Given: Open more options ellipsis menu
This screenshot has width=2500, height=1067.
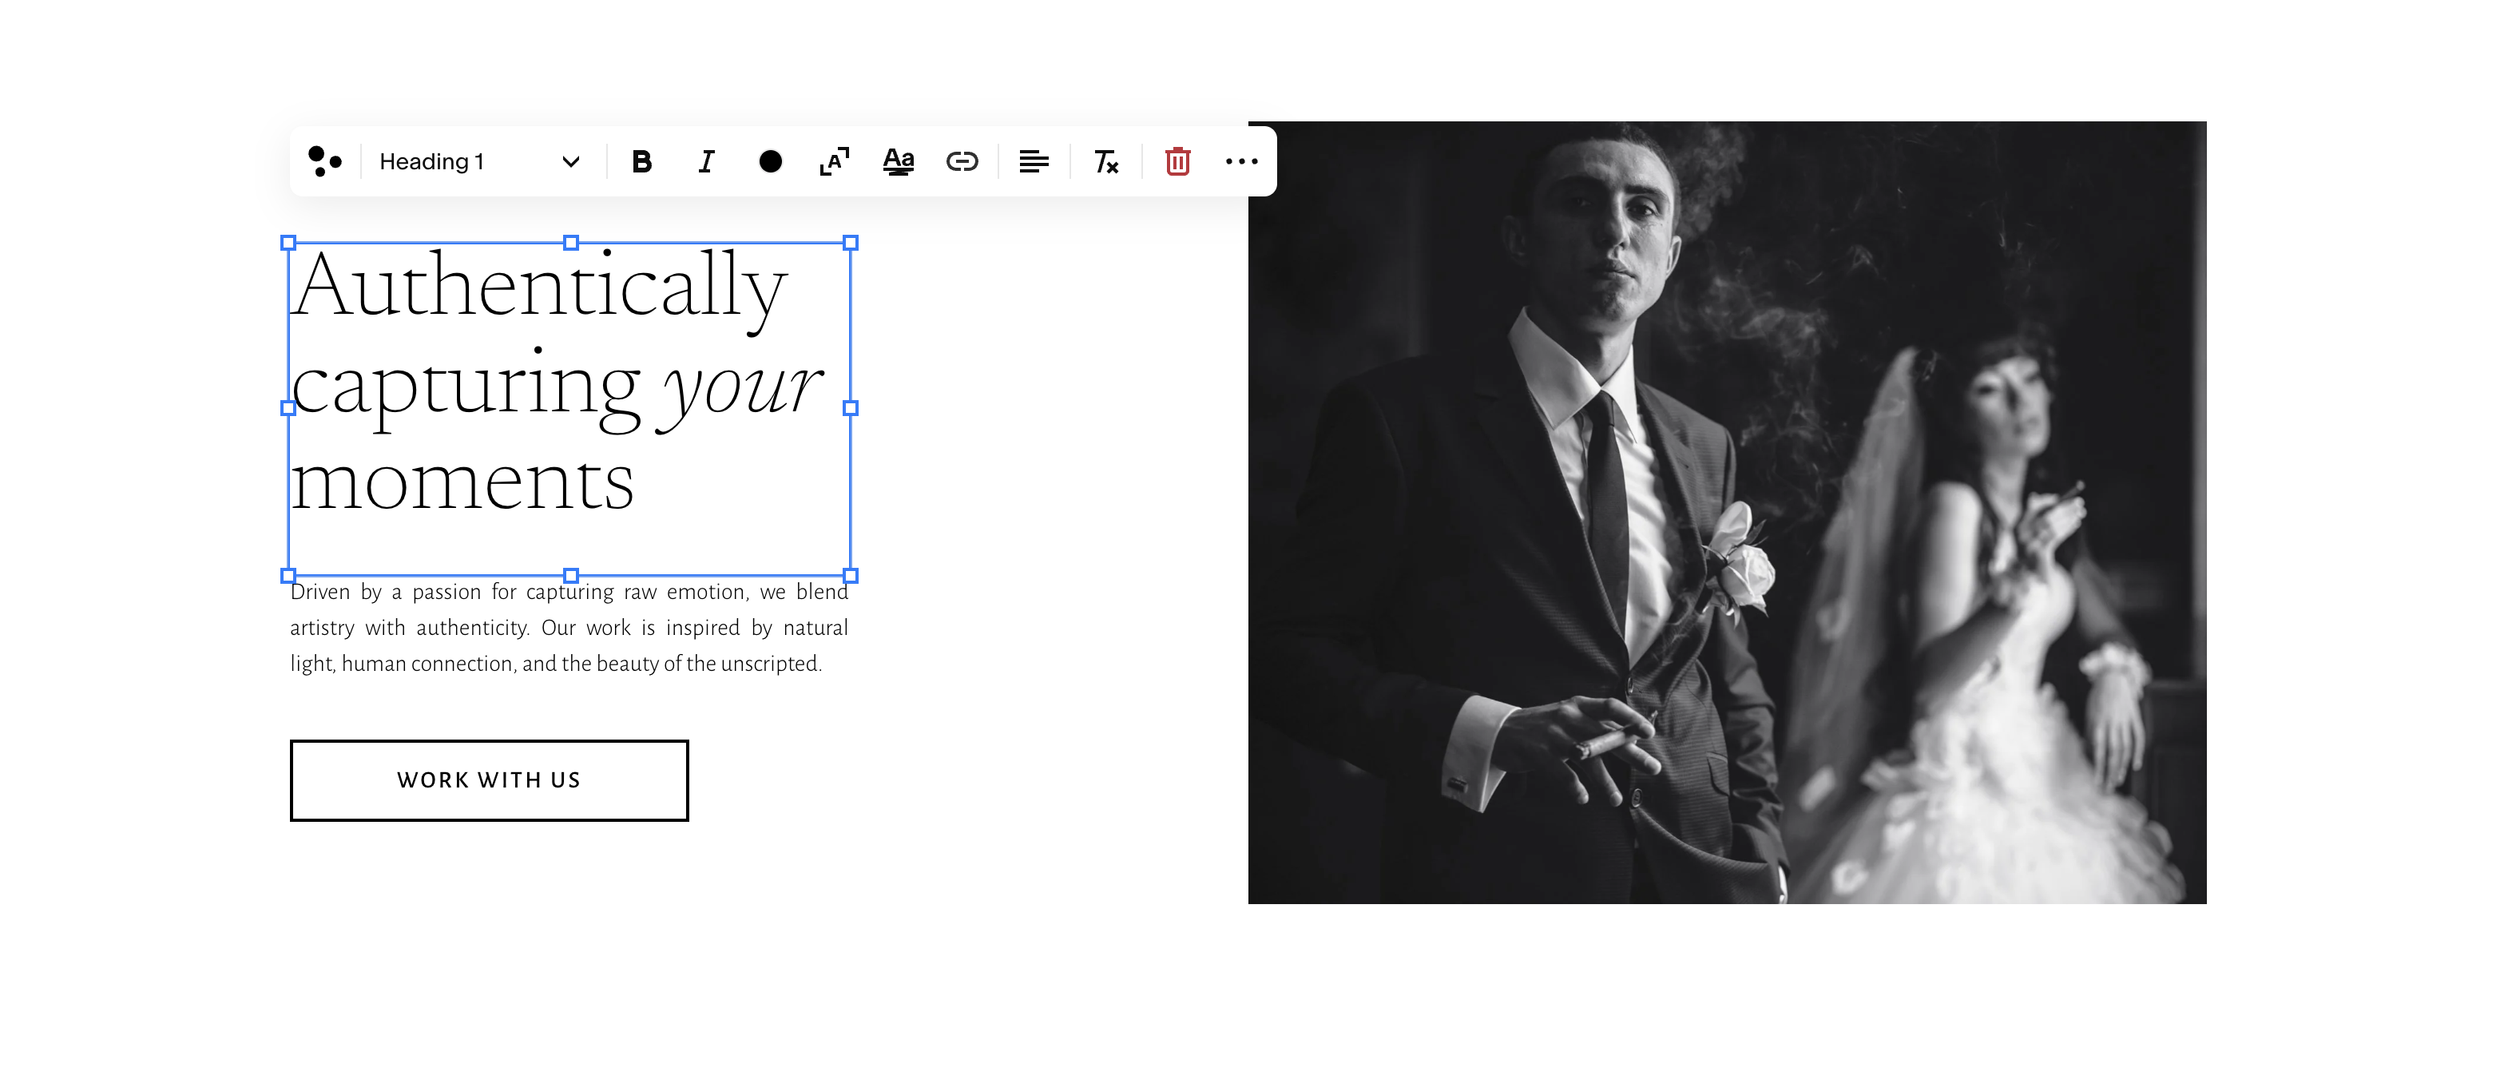Looking at the screenshot, I should pyautogui.click(x=1242, y=161).
